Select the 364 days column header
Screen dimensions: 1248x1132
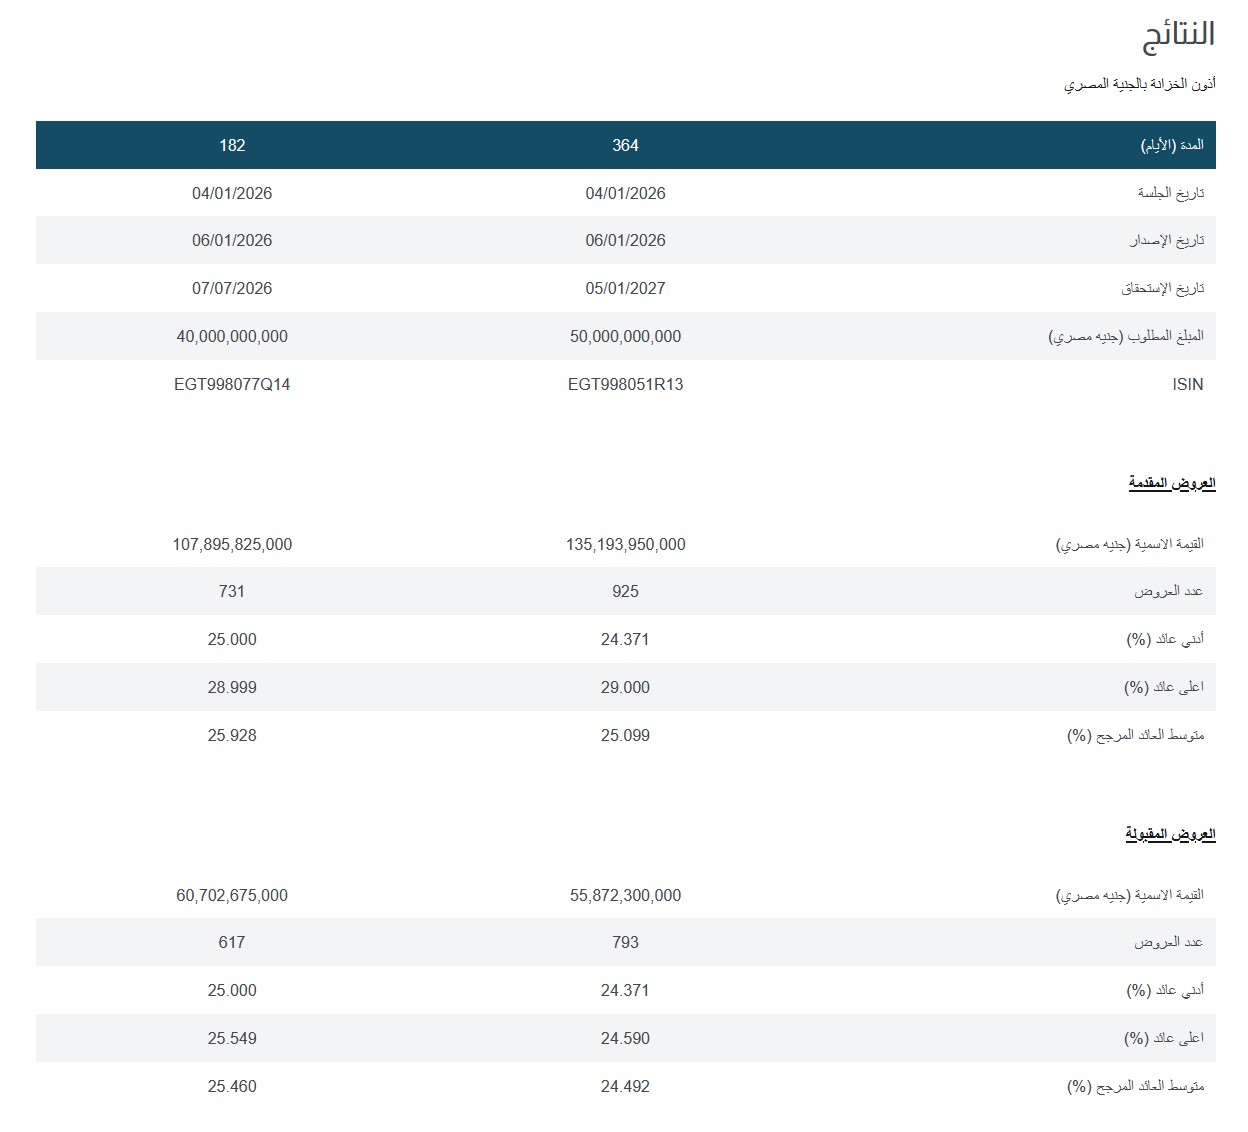click(x=625, y=146)
